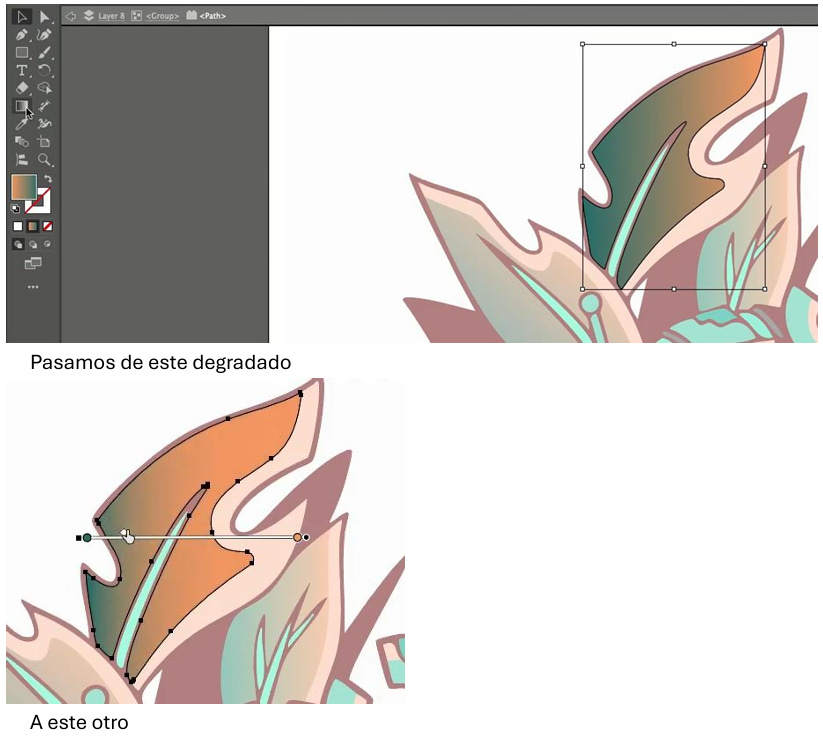Select the Curvature tool

tap(45, 35)
